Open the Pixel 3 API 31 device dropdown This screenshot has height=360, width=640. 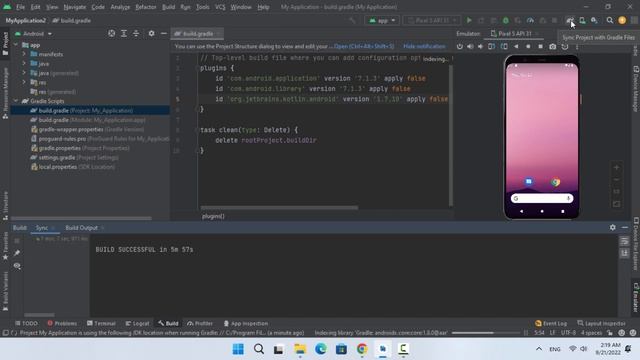432,20
